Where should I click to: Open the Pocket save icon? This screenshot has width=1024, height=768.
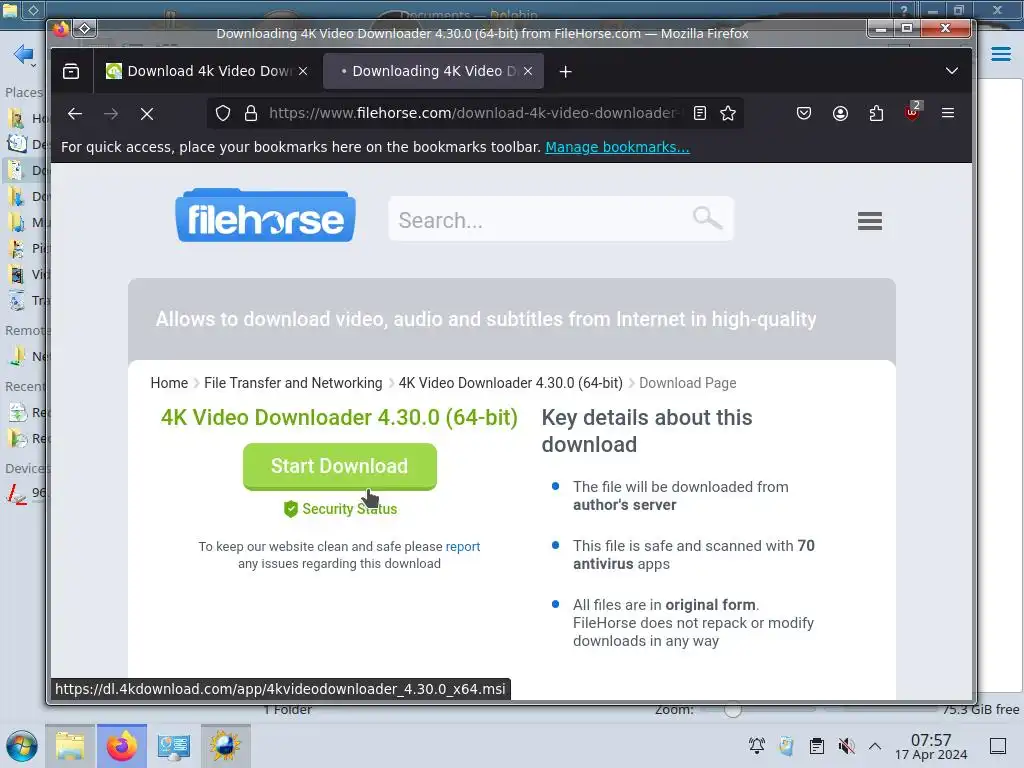coord(804,114)
